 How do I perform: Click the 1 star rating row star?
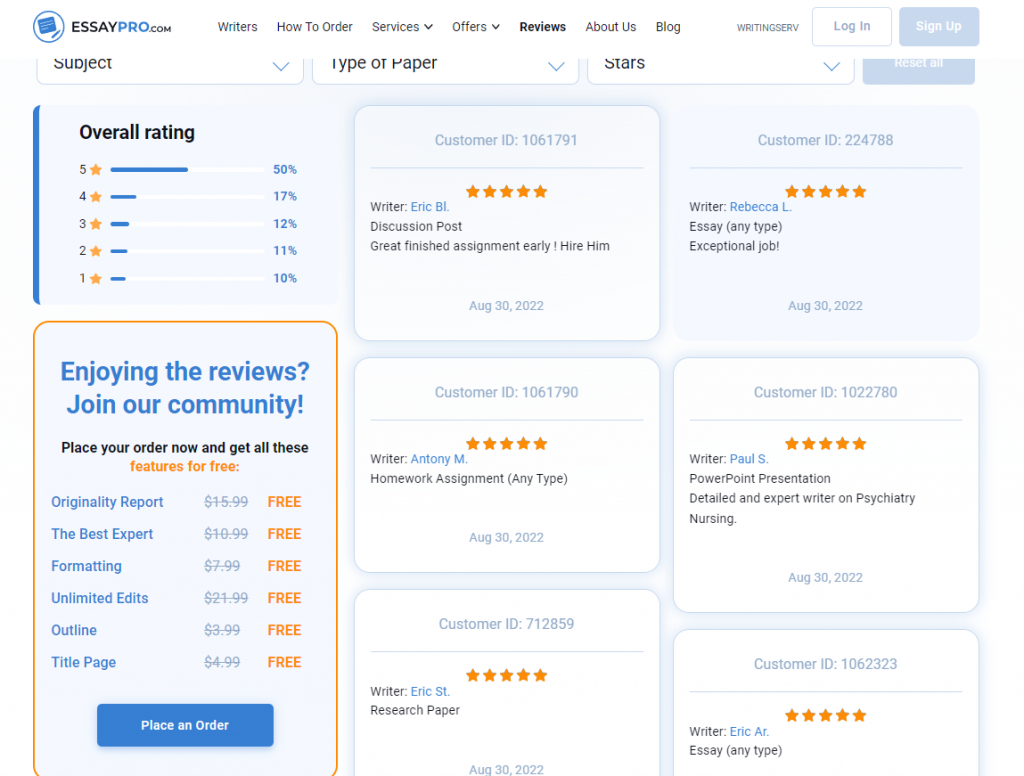[x=96, y=278]
